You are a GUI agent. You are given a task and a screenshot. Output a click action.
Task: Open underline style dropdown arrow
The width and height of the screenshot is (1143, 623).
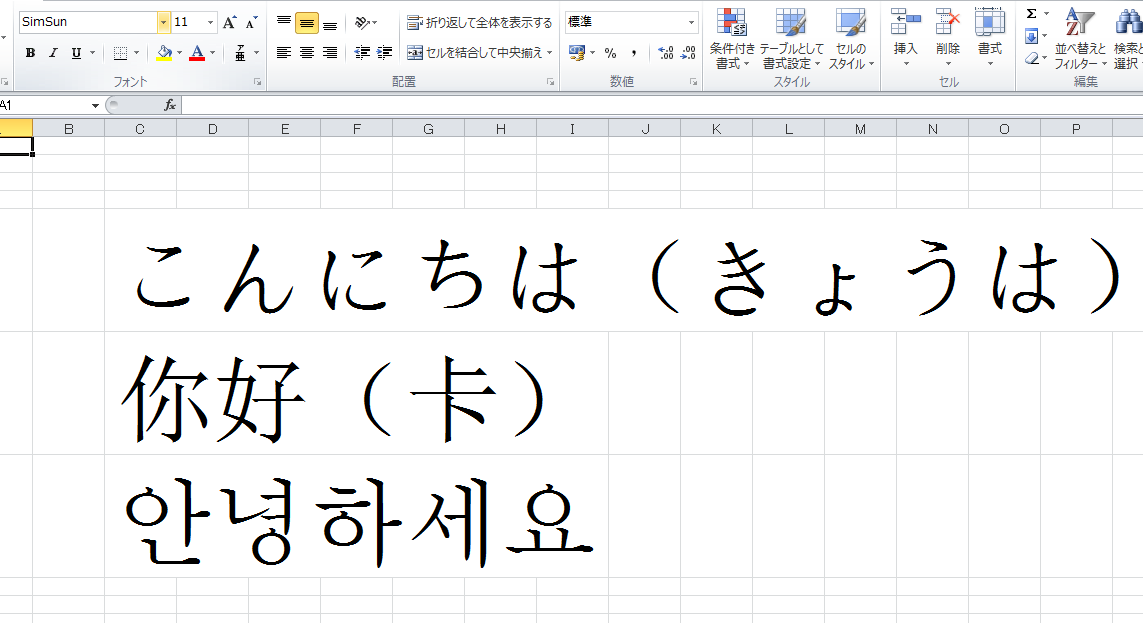coord(93,52)
